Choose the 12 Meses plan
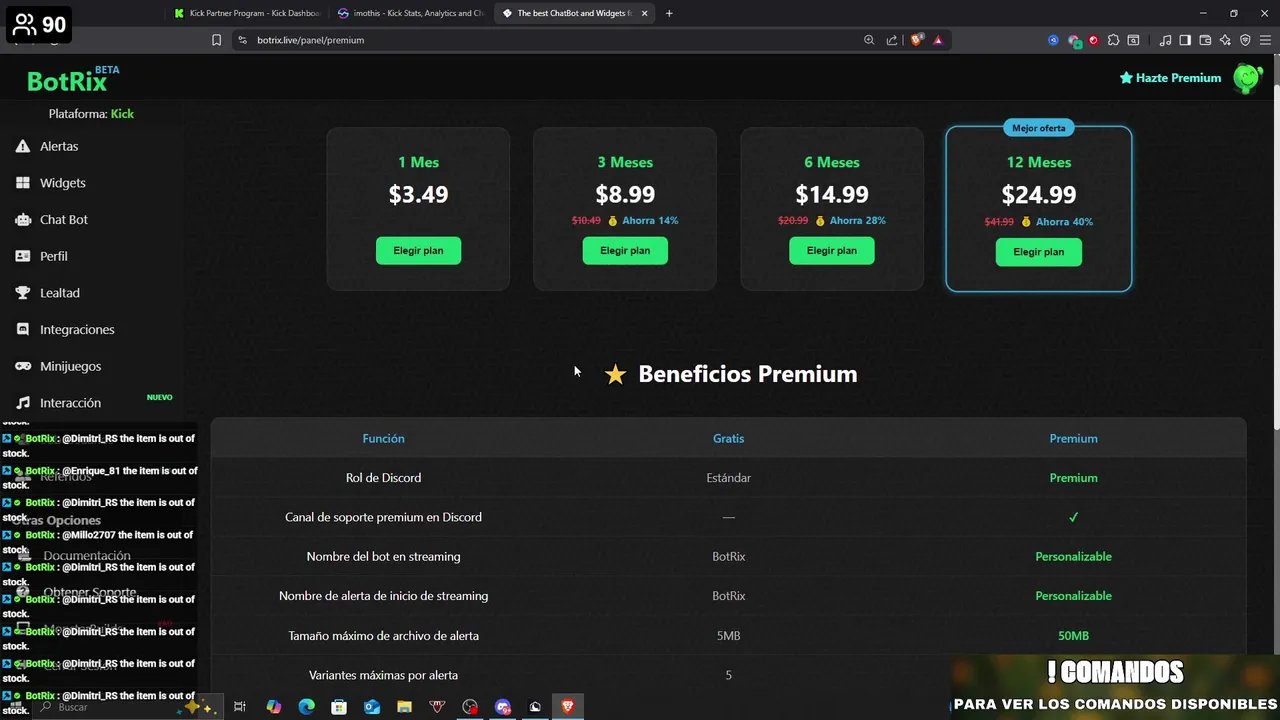 [1039, 252]
